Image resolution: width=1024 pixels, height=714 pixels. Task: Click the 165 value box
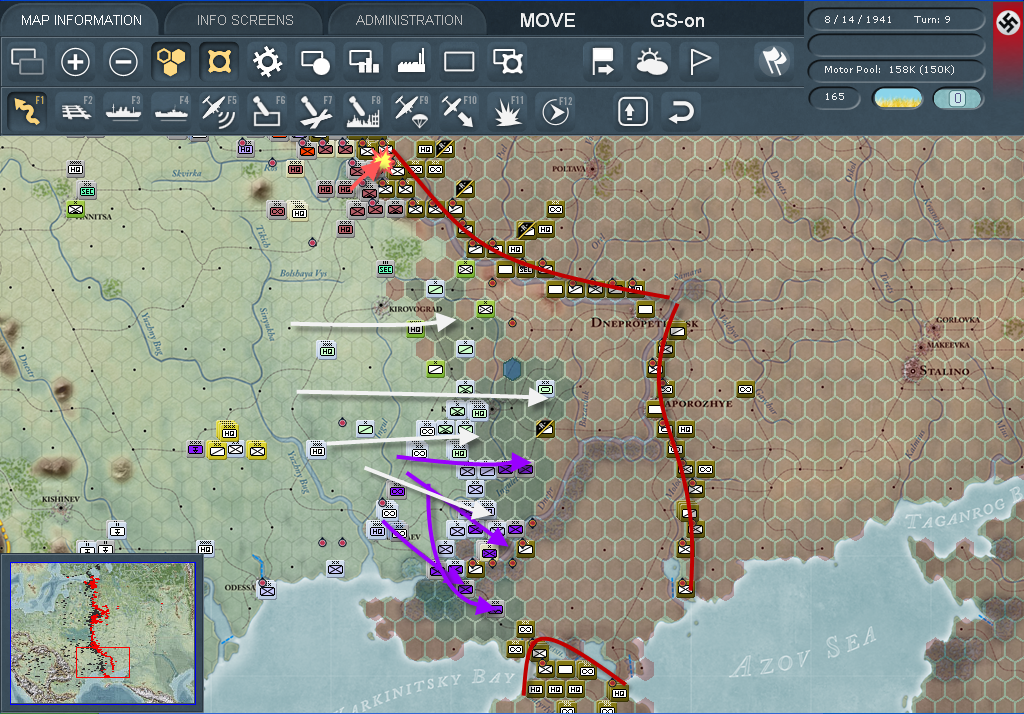835,97
